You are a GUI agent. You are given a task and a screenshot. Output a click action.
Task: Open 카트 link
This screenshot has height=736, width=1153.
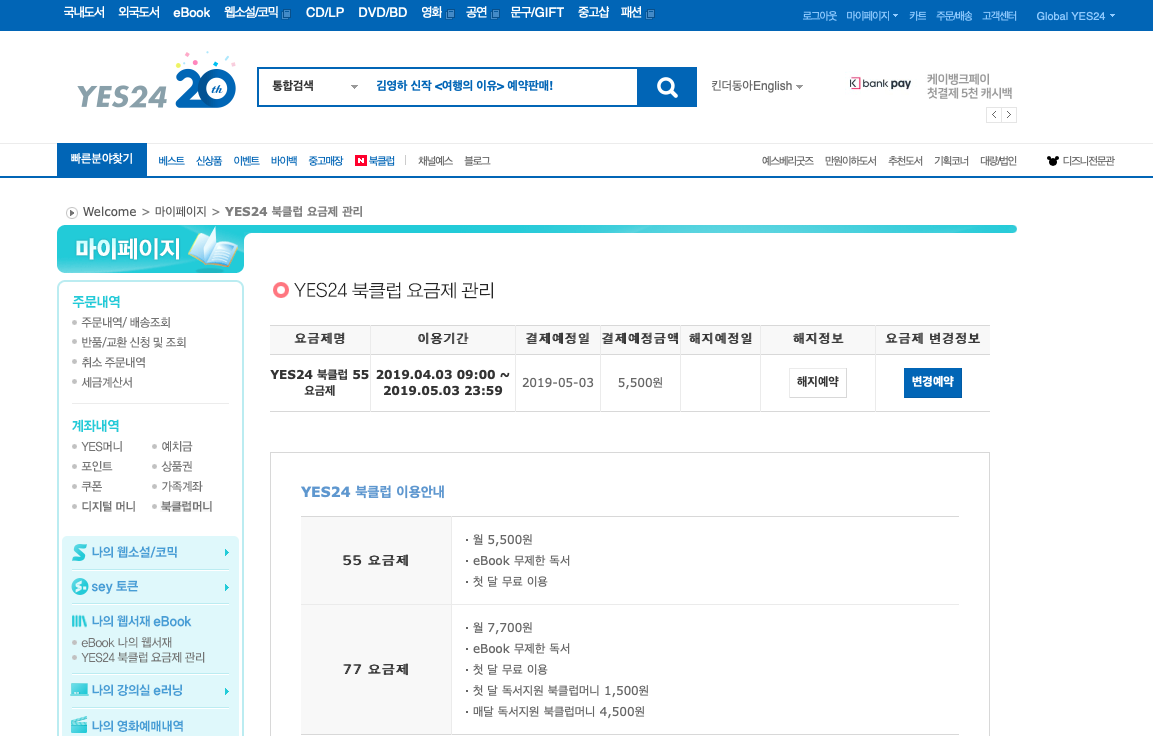[x=918, y=15]
